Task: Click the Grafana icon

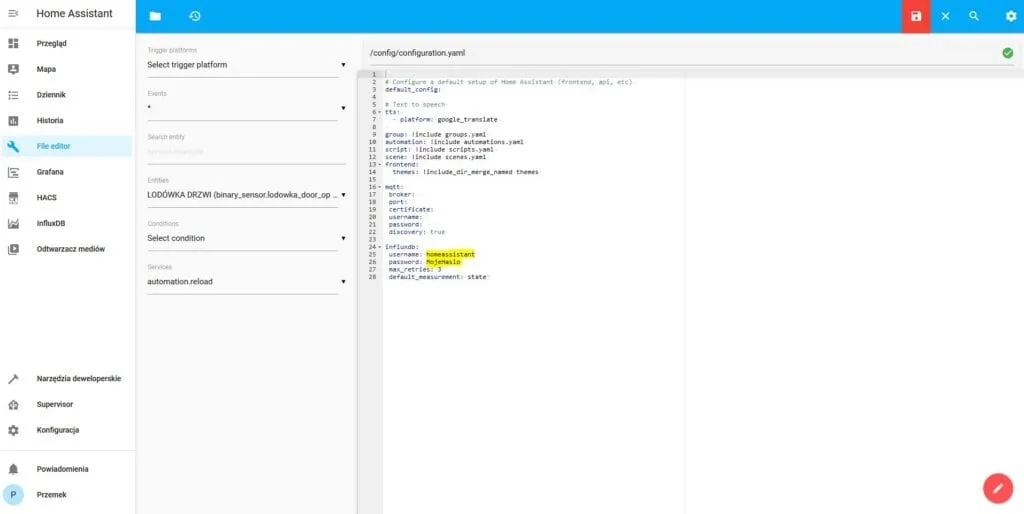Action: pos(13,172)
